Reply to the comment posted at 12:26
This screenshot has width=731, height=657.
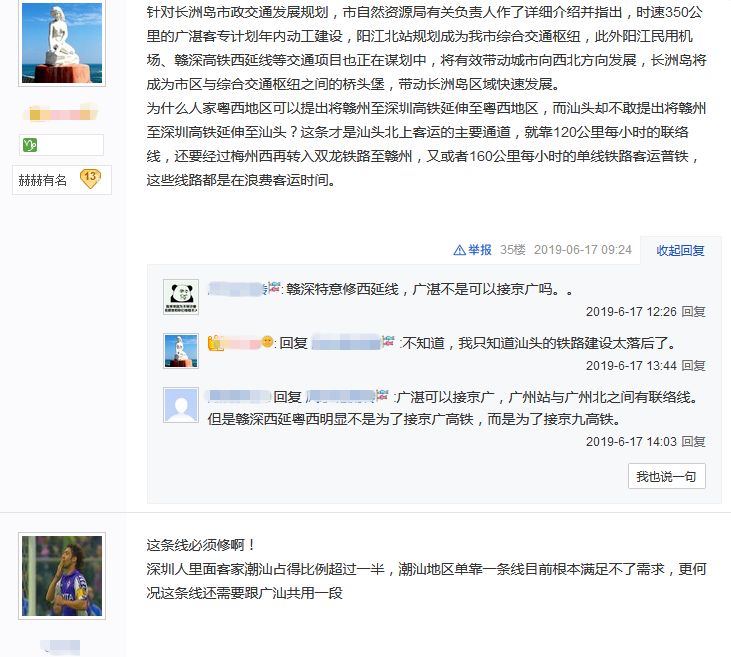pos(693,311)
